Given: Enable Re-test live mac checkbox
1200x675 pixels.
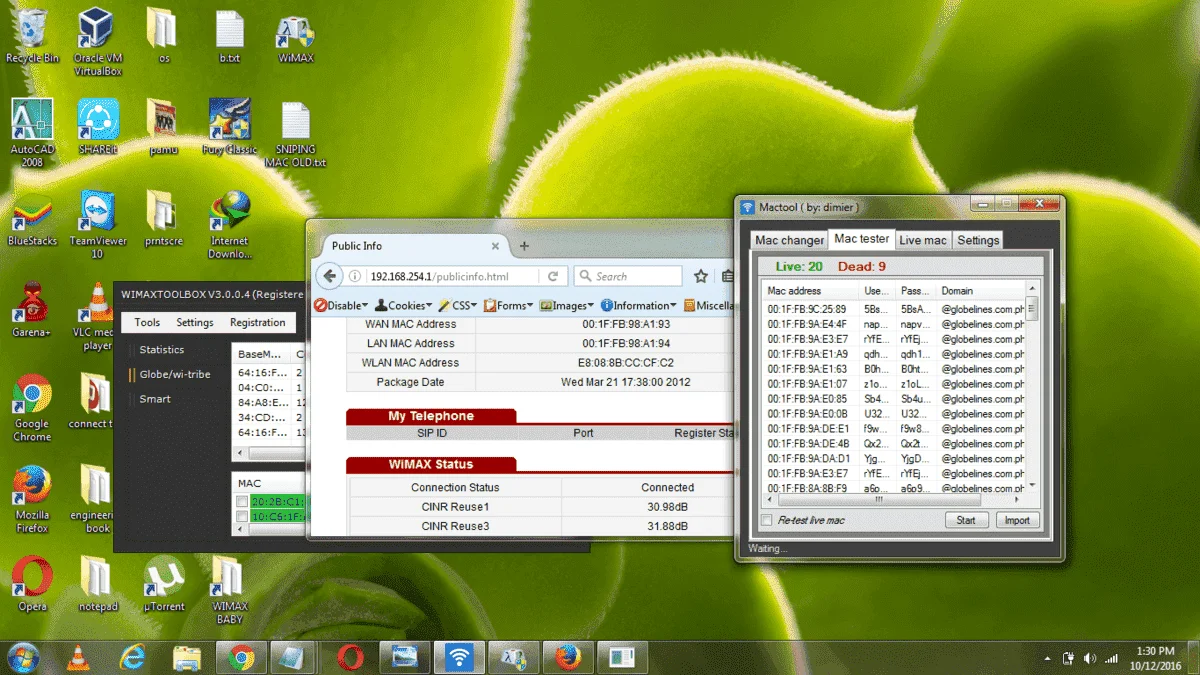Looking at the screenshot, I should 767,520.
